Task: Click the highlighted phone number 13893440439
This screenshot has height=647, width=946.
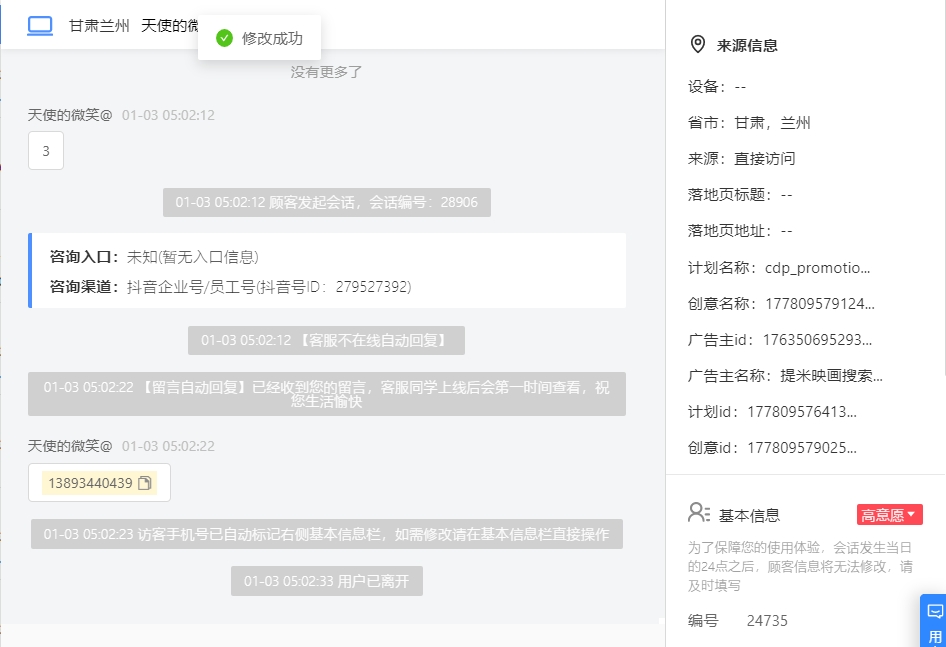Action: 90,483
